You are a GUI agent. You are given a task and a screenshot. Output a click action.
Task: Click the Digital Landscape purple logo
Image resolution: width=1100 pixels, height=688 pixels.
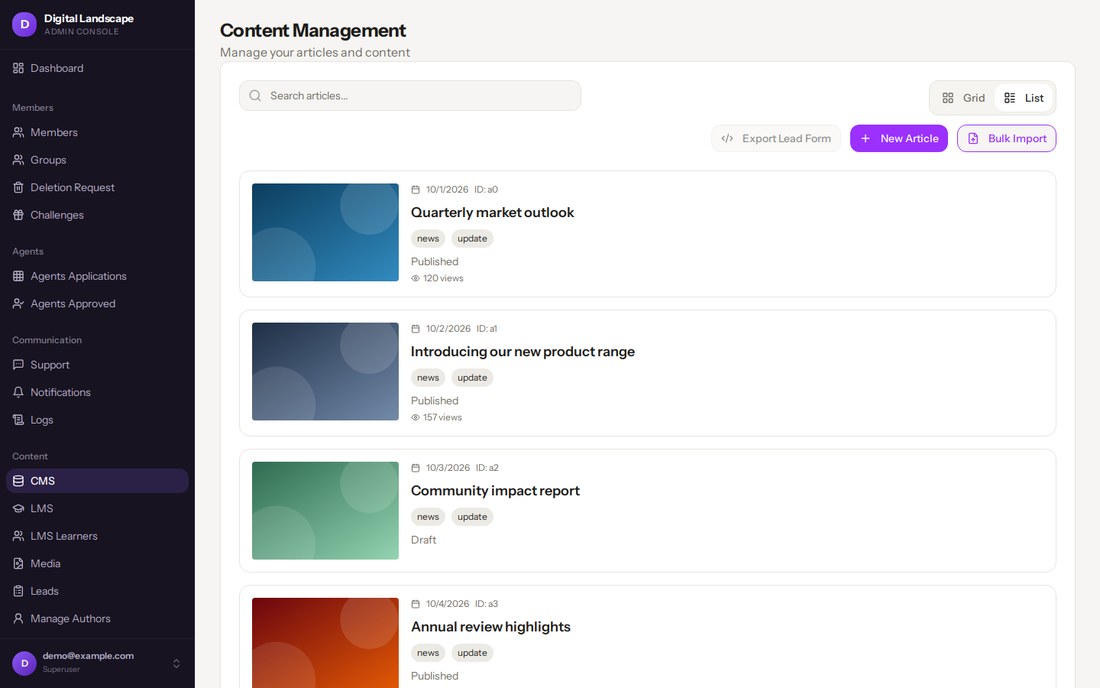coord(25,24)
